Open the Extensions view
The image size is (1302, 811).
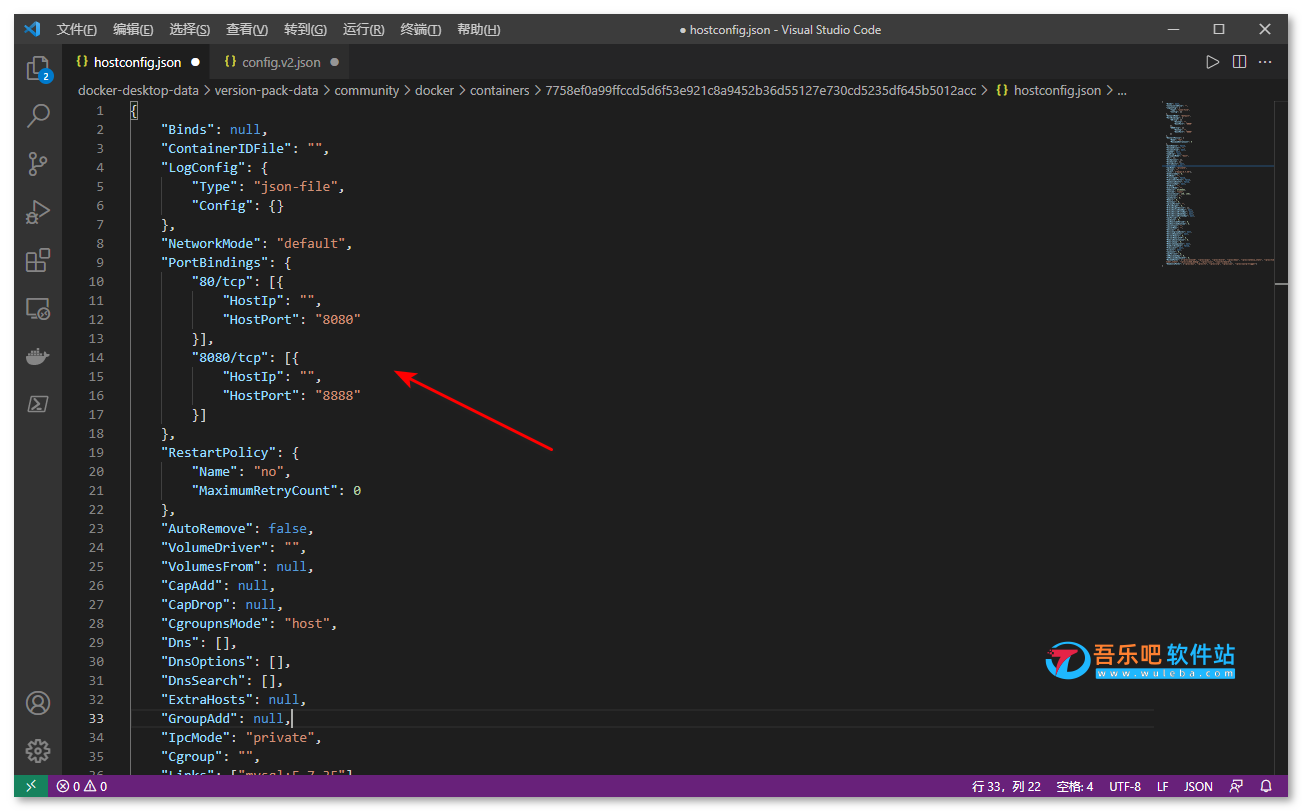(x=37, y=260)
